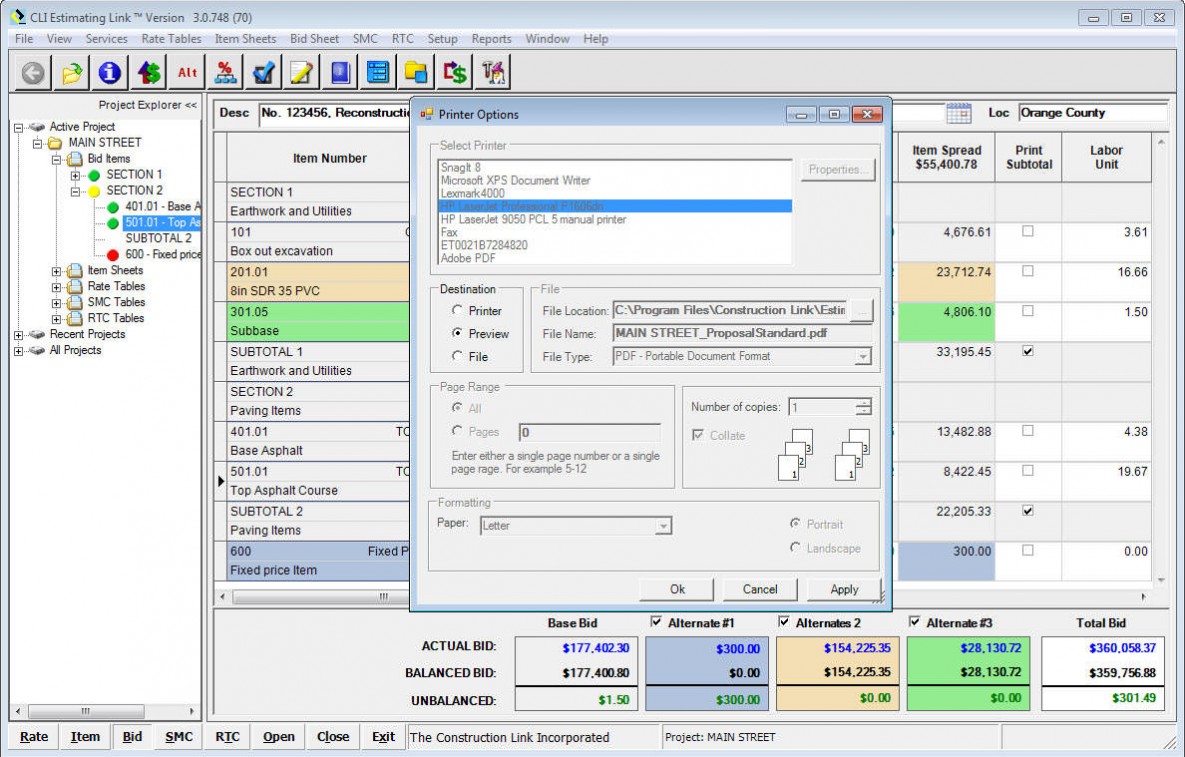Click the open folder toolbar icon
The width and height of the screenshot is (1185, 757).
click(x=71, y=73)
